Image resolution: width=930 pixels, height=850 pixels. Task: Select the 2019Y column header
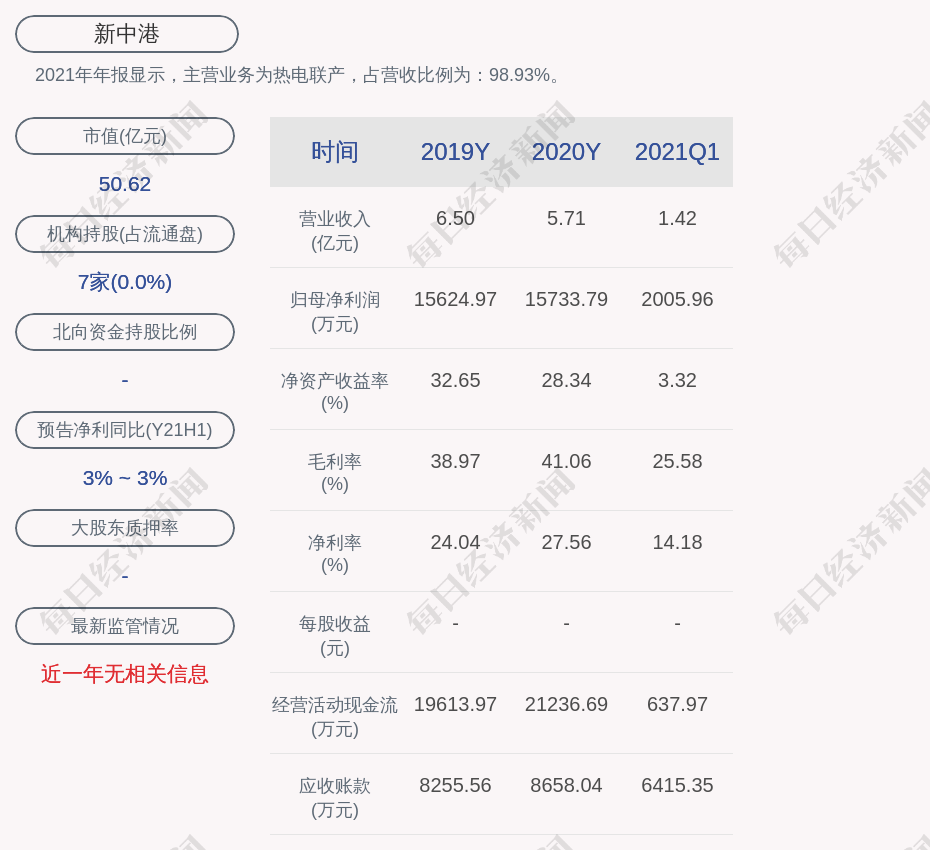point(455,152)
